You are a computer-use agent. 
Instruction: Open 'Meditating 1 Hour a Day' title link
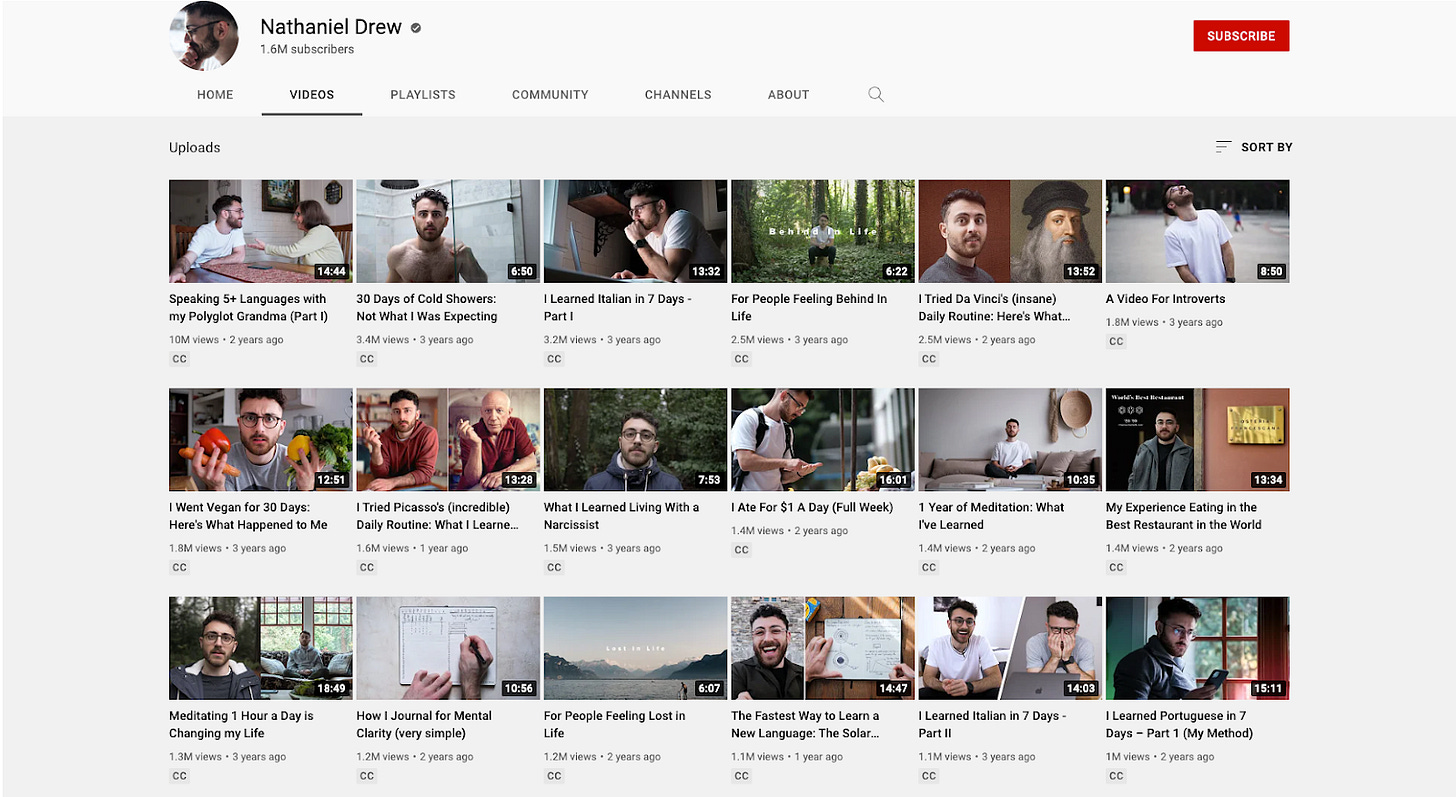241,724
